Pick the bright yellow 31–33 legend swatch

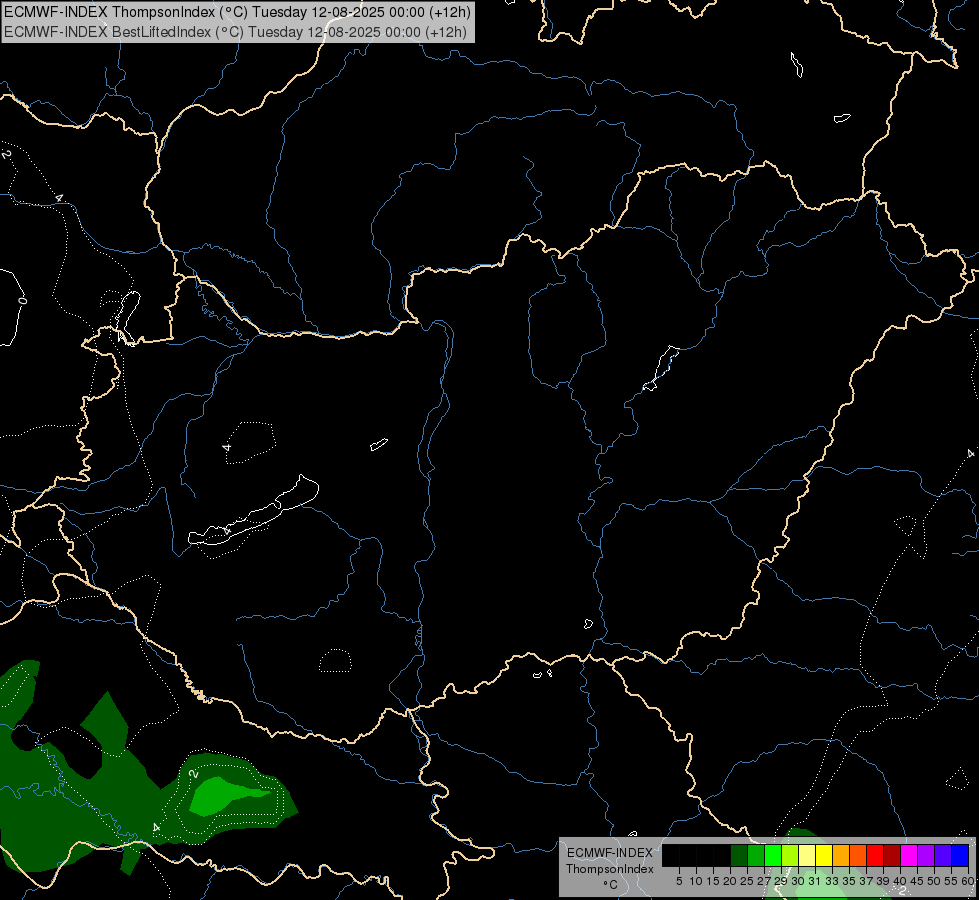(824, 855)
